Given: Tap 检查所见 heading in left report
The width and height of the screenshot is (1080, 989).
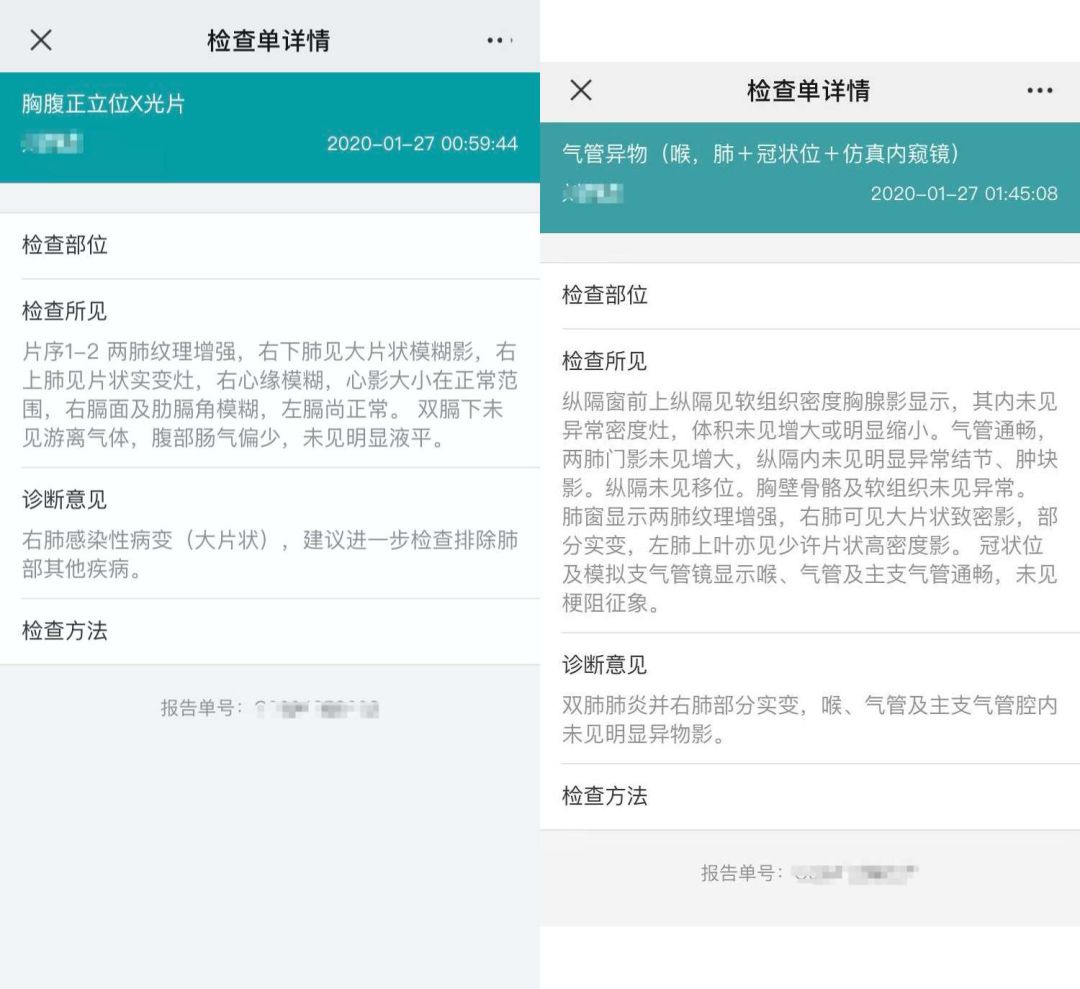Looking at the screenshot, I should [x=65, y=312].
